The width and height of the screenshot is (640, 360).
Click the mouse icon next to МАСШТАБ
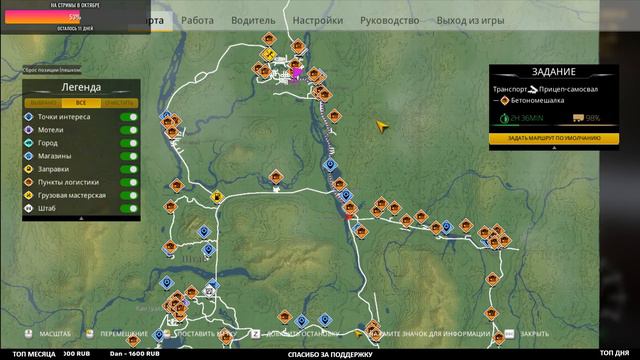click(28, 334)
